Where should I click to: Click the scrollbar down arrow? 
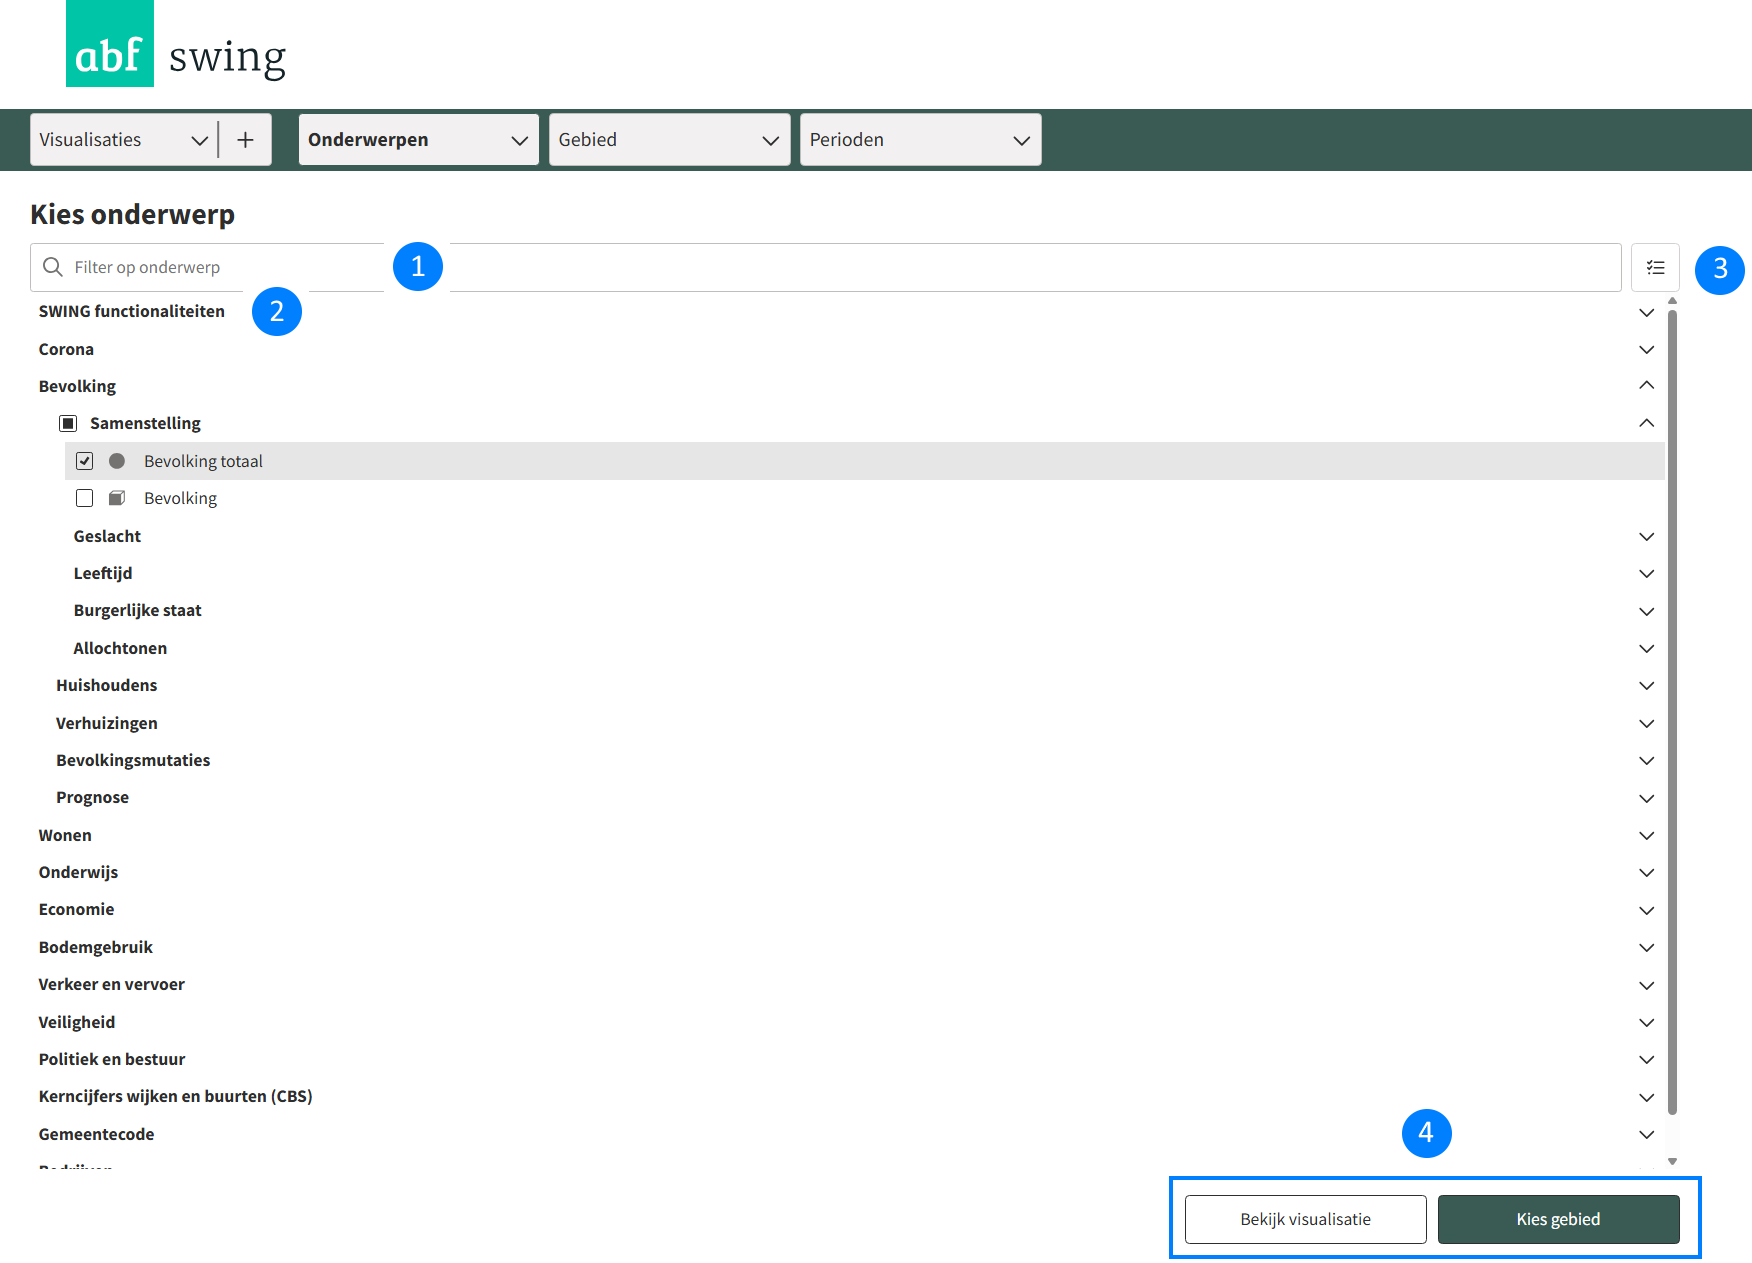1672,1161
